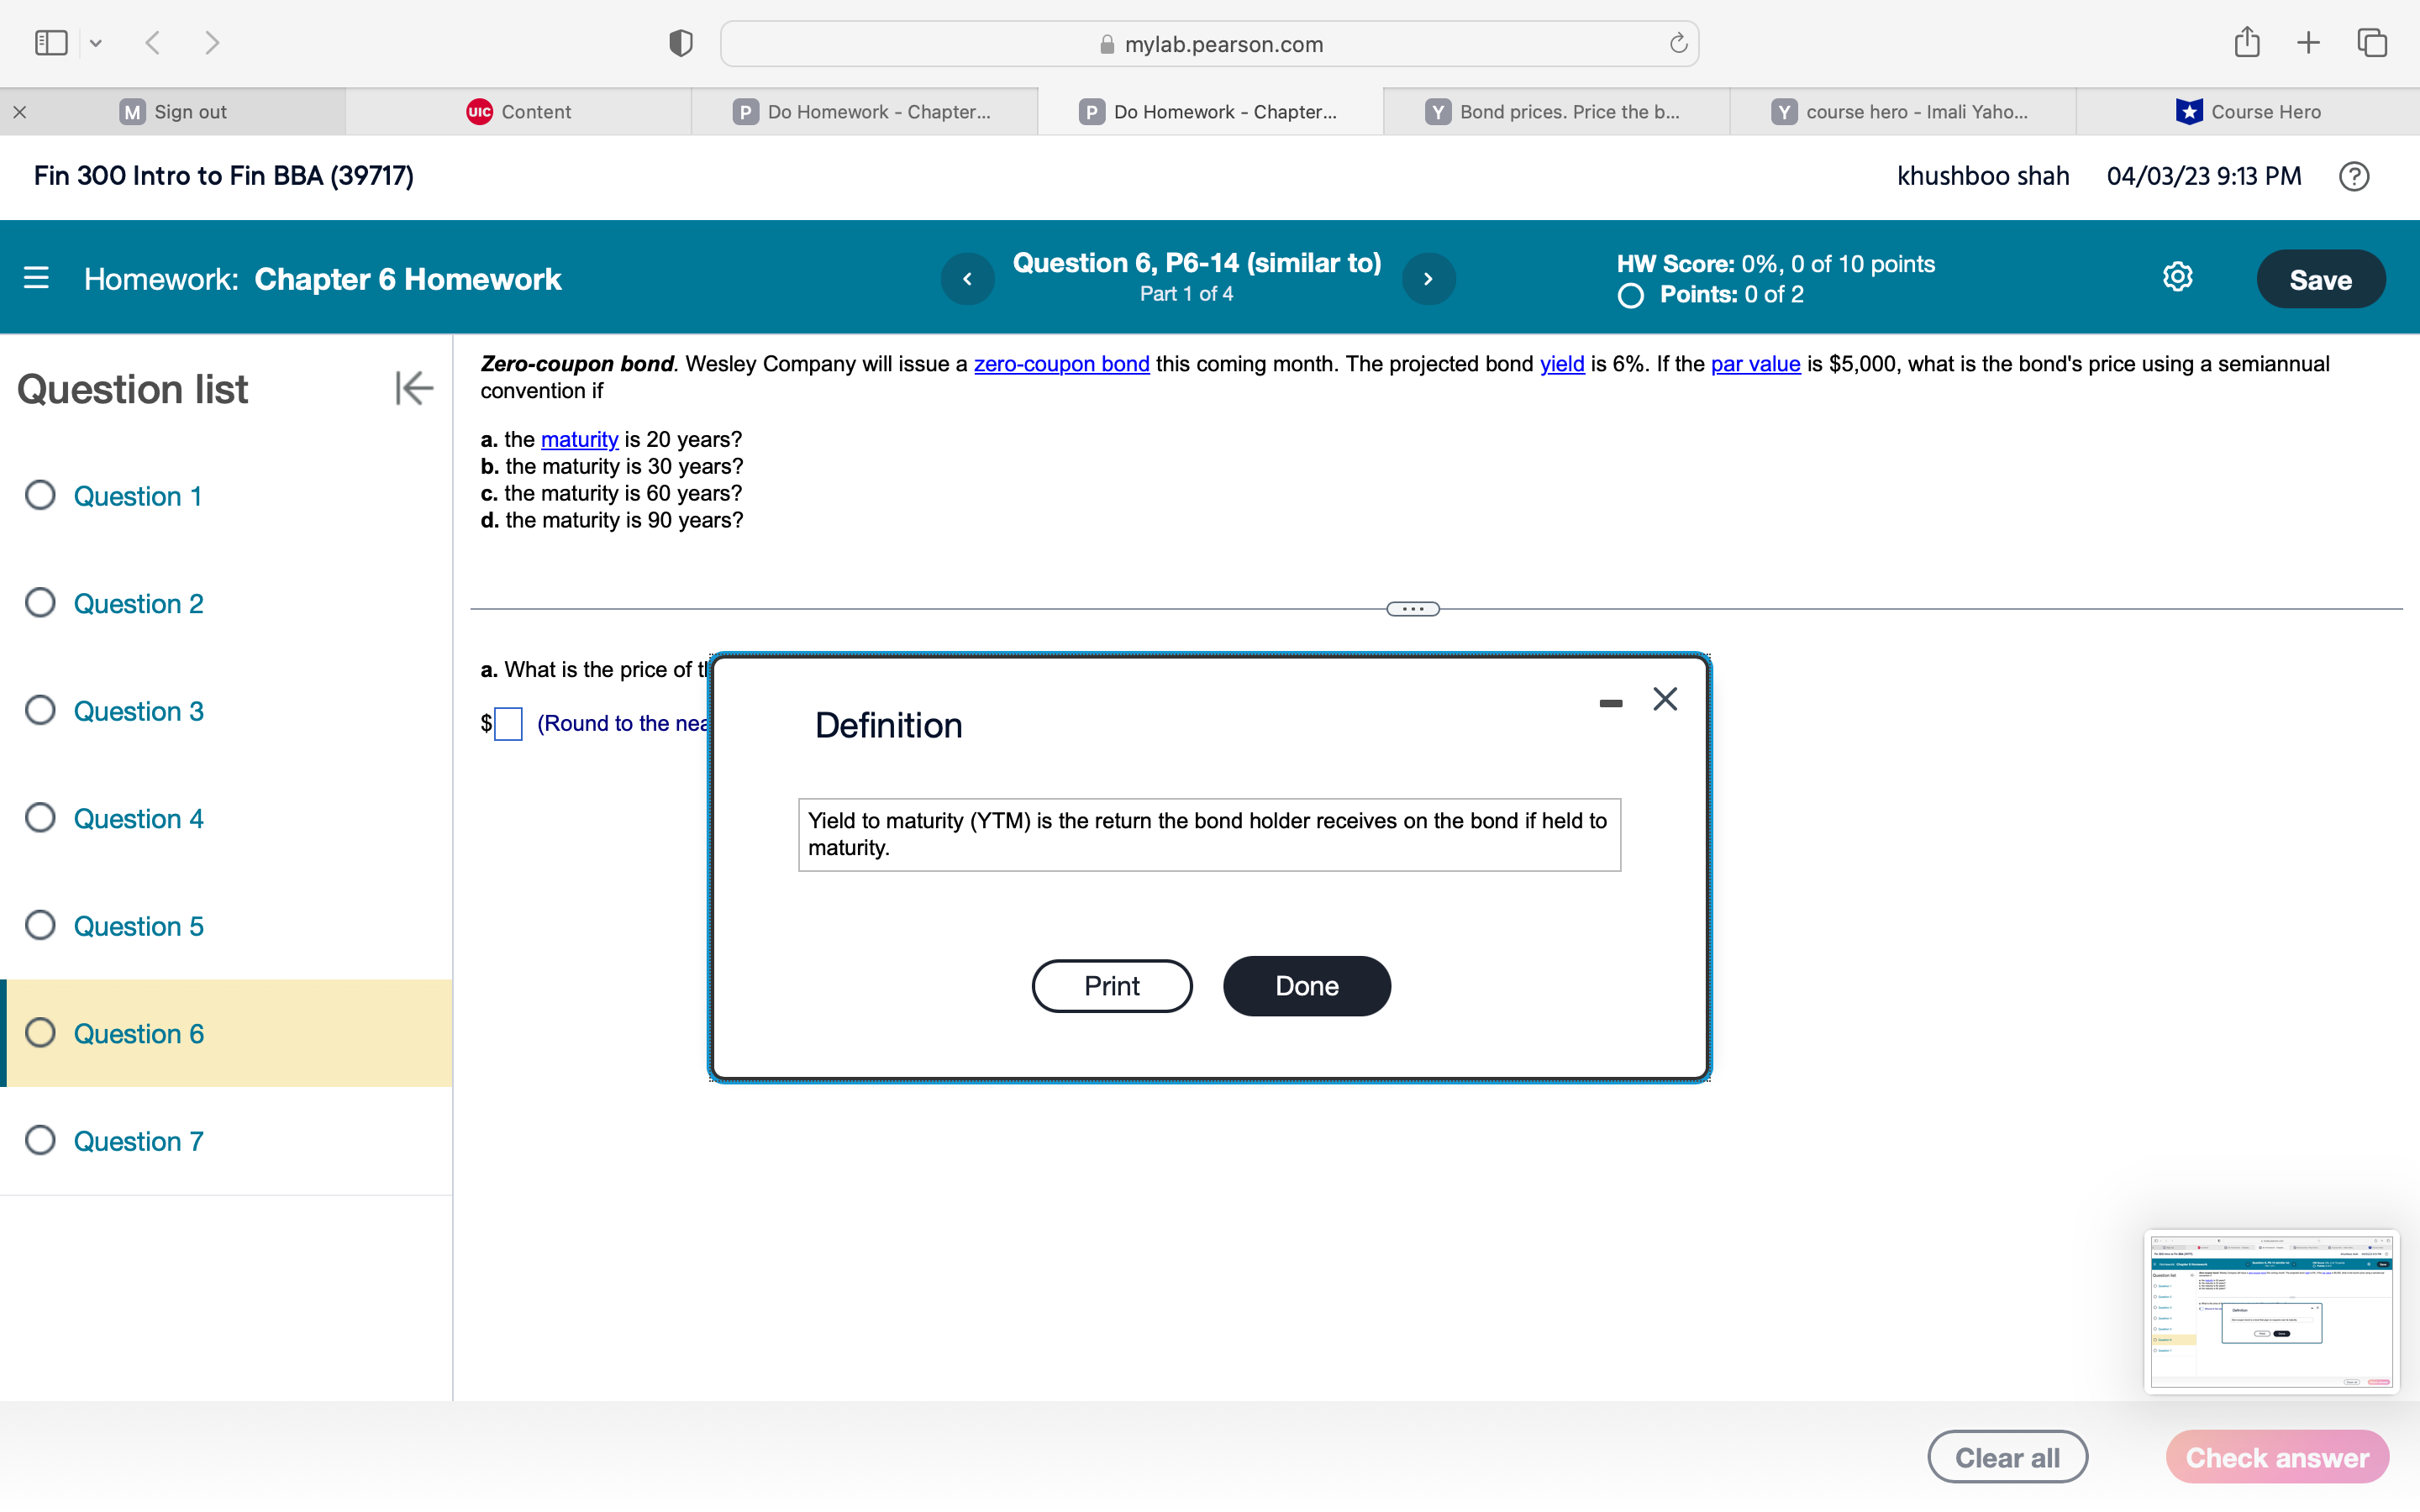Click the privacy shield icon in toolbar
The height and width of the screenshot is (1512, 2420).
(x=679, y=42)
